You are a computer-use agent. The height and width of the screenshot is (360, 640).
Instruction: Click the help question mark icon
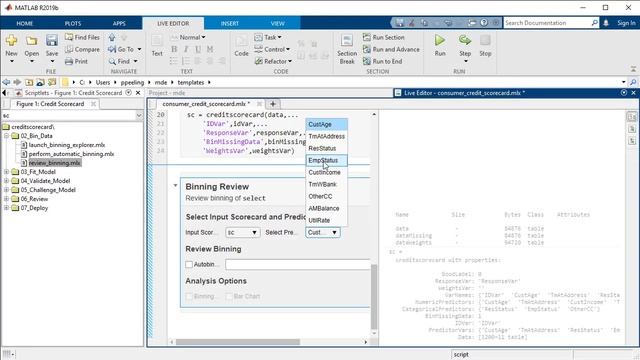(x=484, y=23)
